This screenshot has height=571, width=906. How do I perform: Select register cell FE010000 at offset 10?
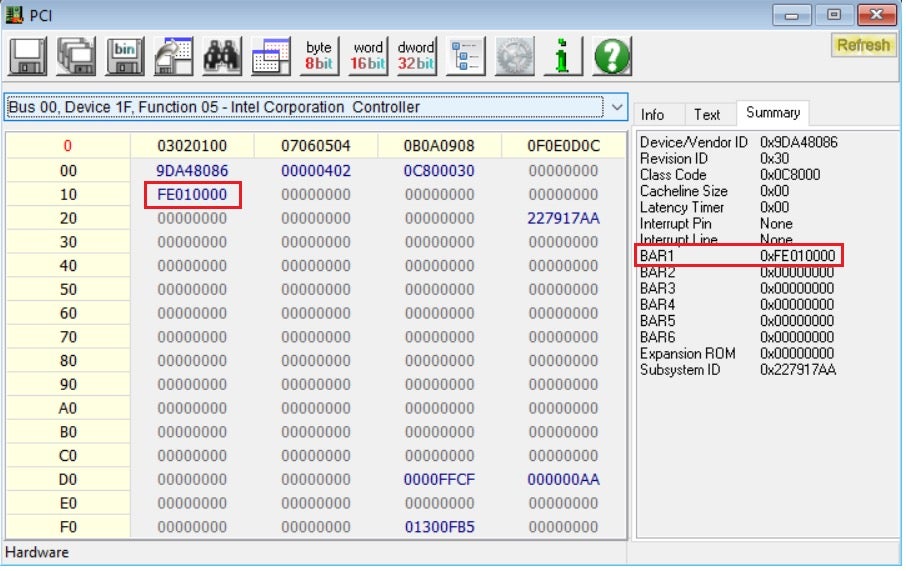pyautogui.click(x=192, y=195)
